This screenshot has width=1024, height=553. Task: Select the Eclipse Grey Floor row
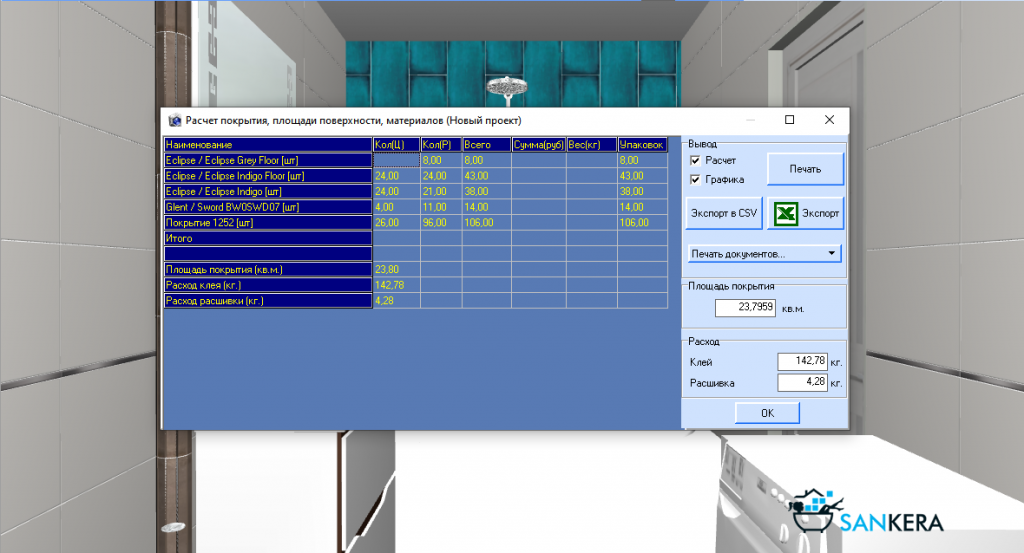tap(266, 160)
